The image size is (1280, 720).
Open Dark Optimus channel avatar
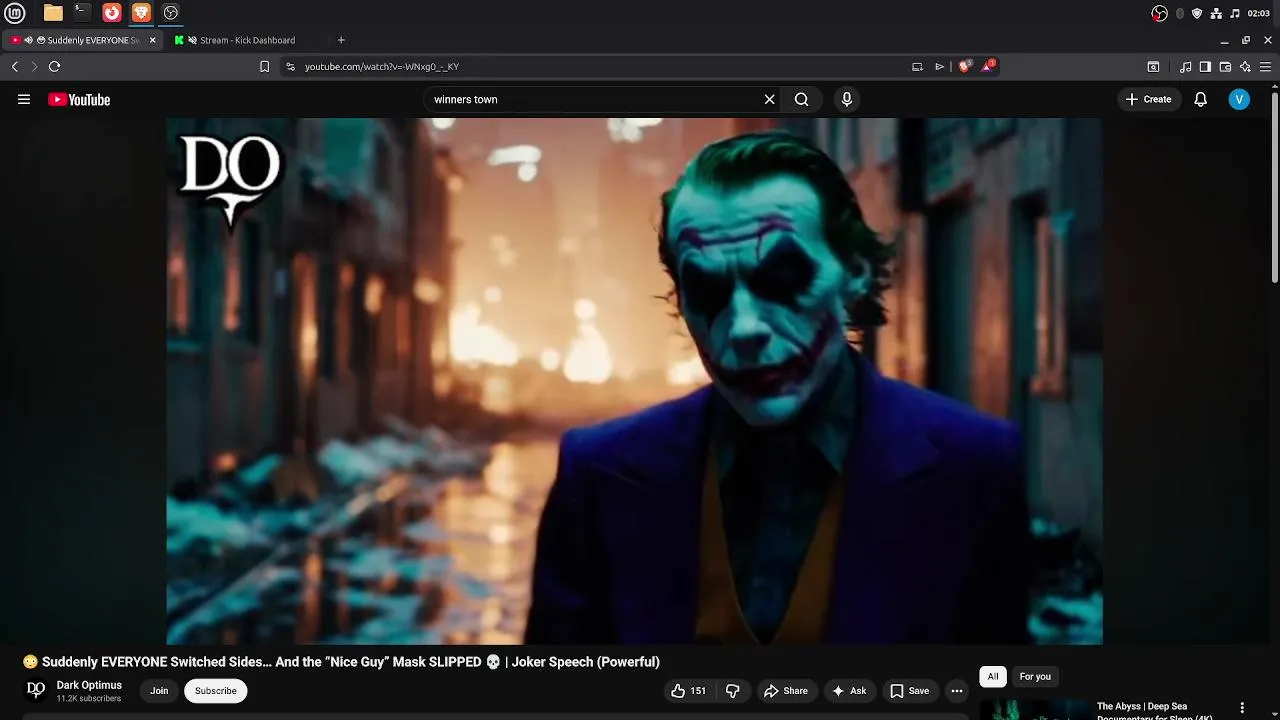coord(36,690)
